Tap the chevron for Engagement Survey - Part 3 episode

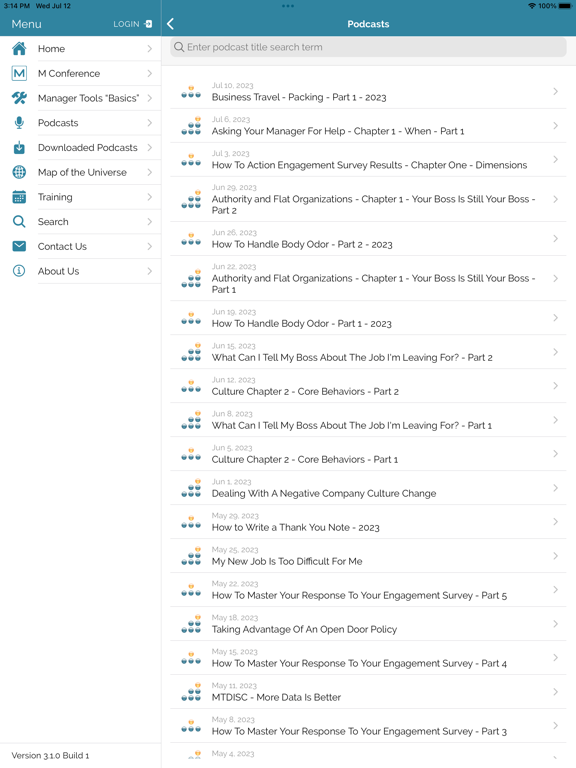click(x=555, y=726)
